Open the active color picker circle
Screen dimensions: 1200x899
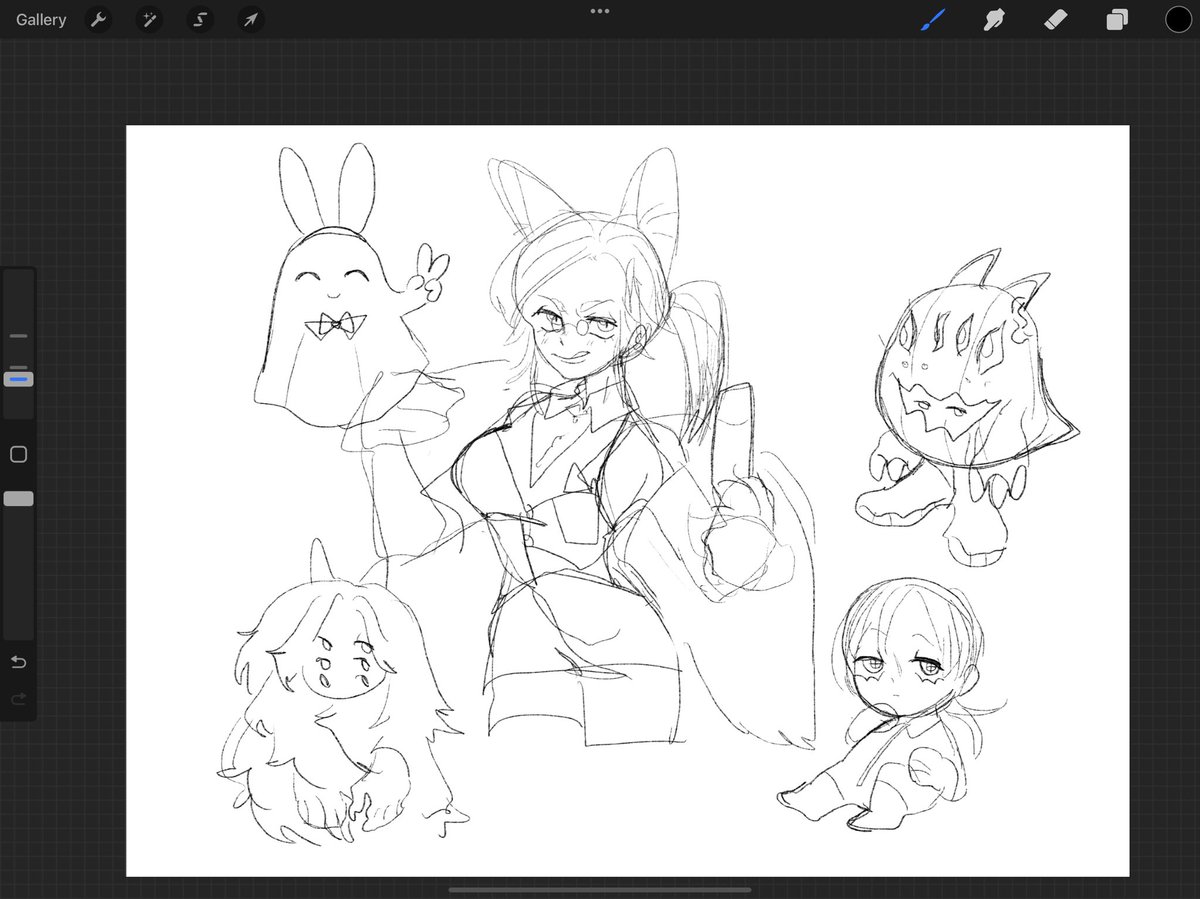pos(1178,19)
